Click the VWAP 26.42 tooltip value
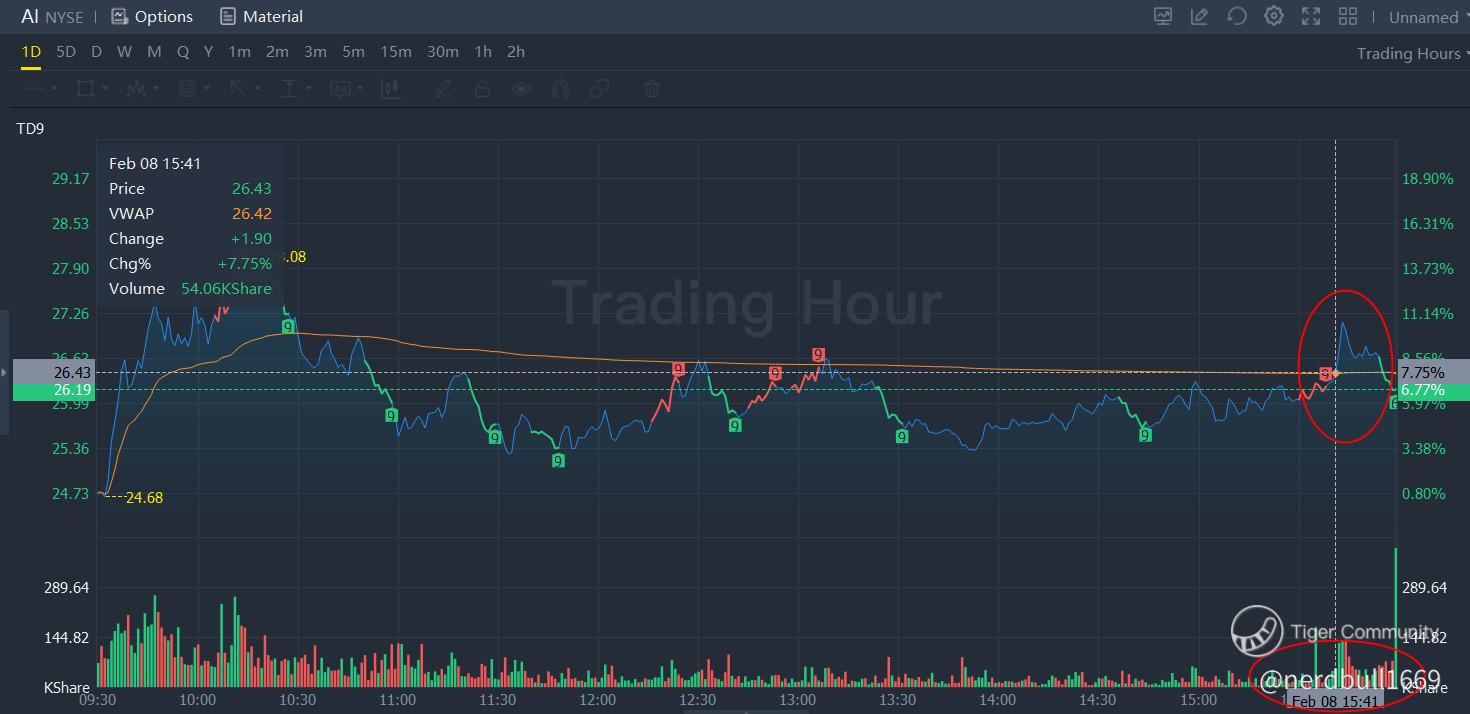 pos(251,213)
